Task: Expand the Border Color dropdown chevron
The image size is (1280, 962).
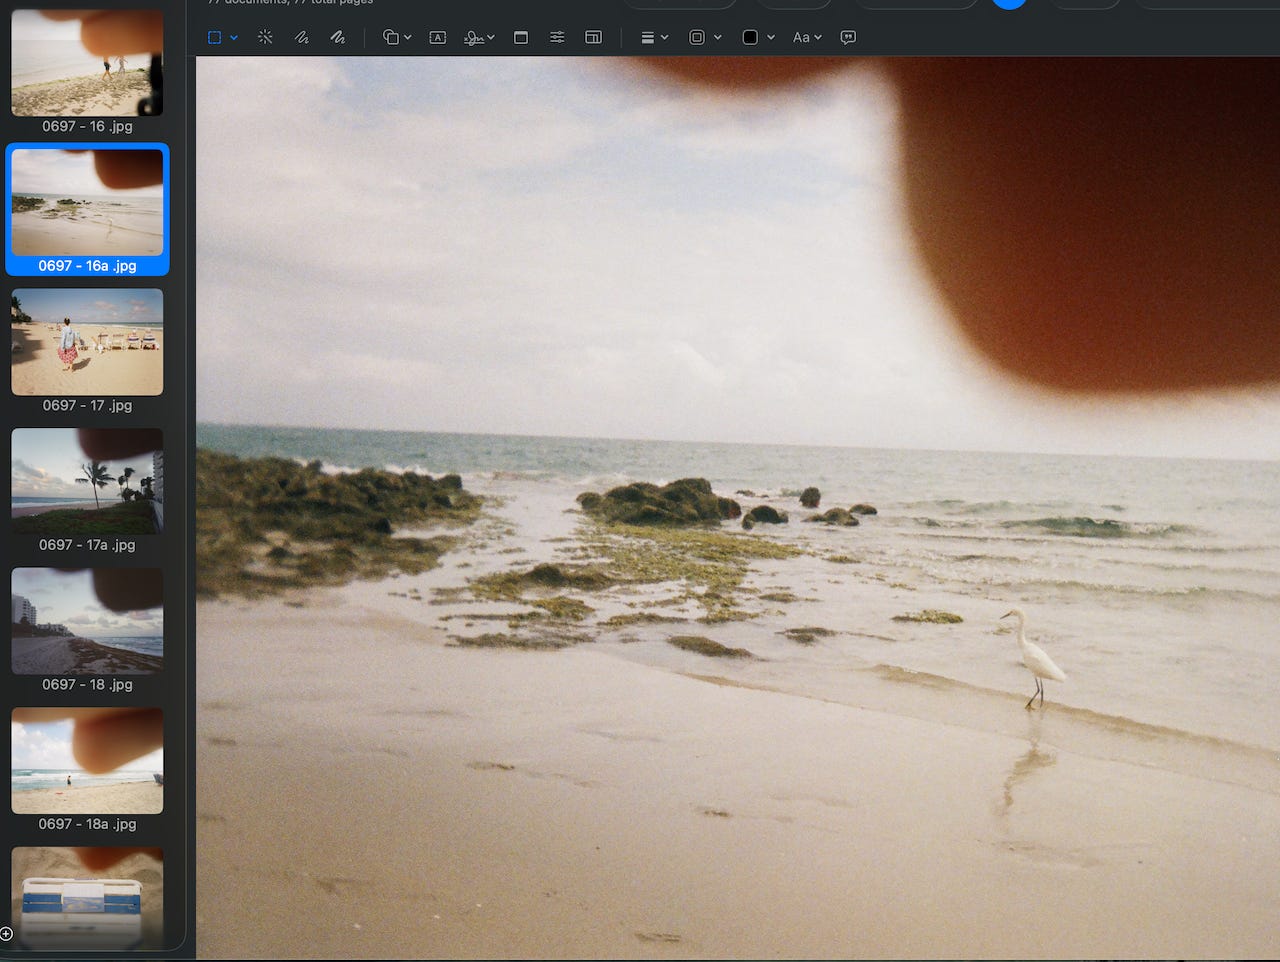Action: (x=718, y=38)
